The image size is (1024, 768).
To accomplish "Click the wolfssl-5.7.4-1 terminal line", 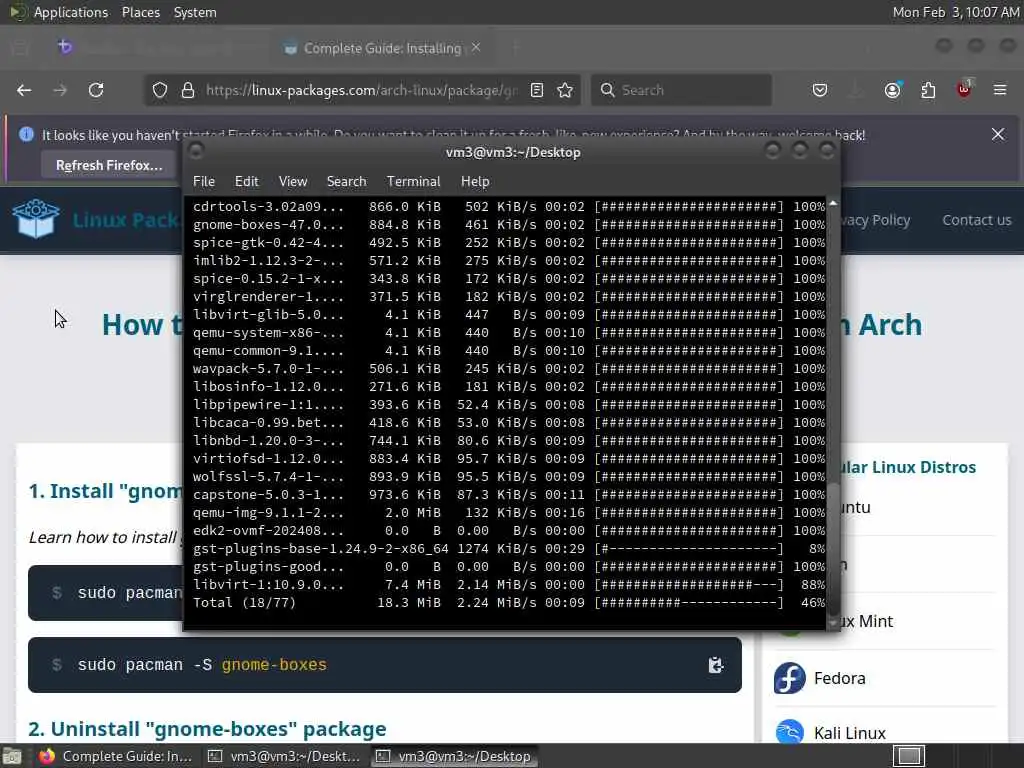I will (x=509, y=477).
